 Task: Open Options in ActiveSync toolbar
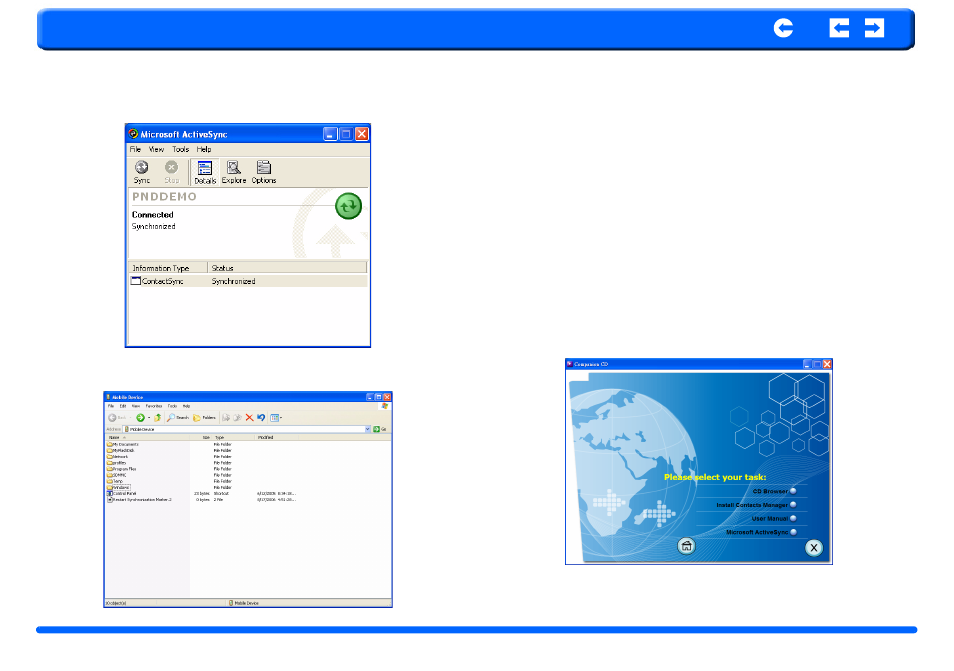pyautogui.click(x=263, y=172)
